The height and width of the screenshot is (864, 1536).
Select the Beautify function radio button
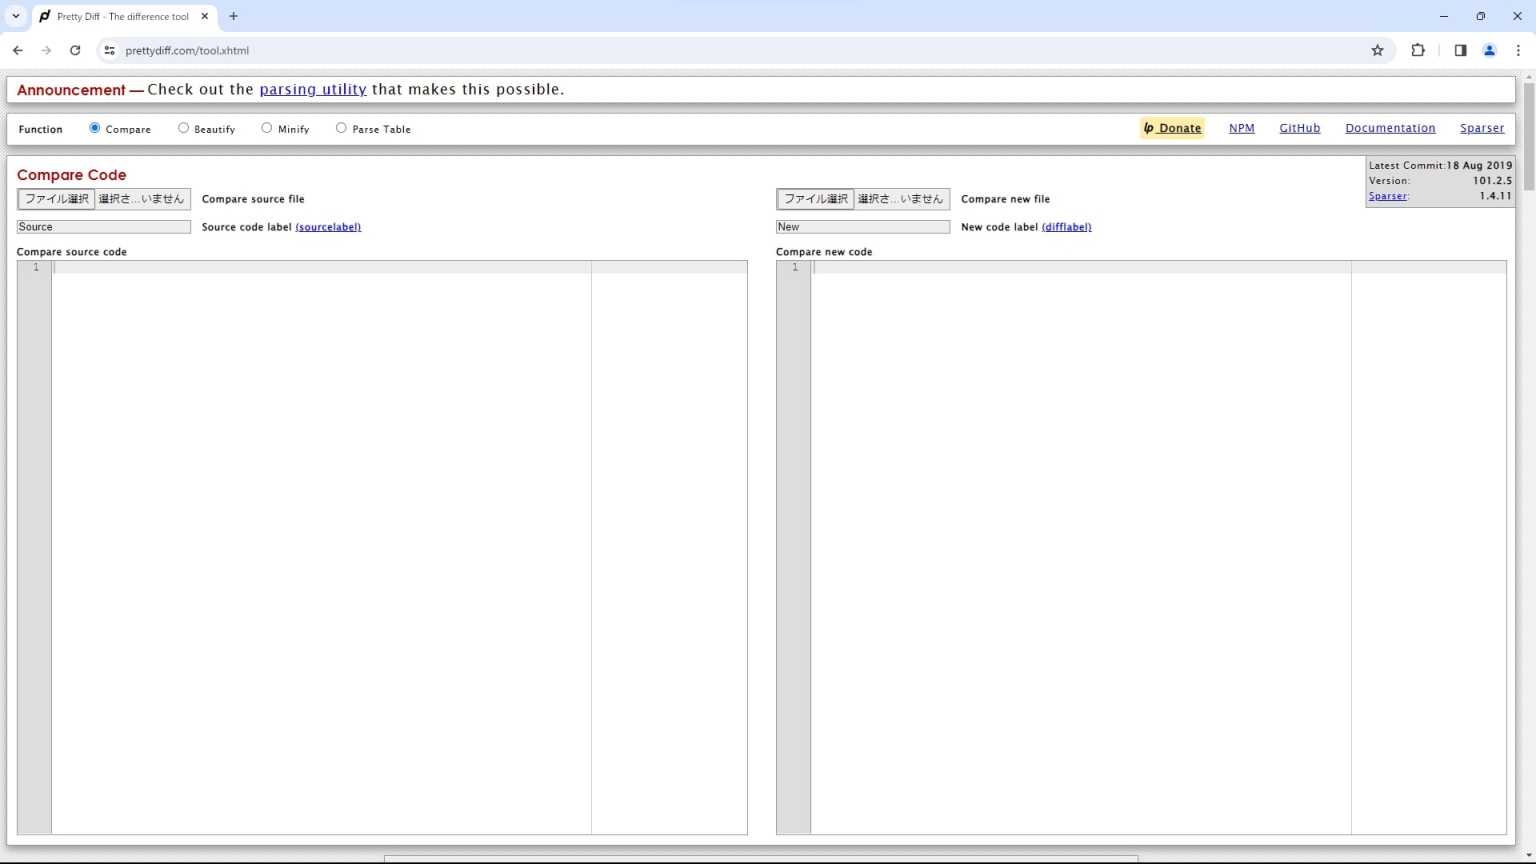pyautogui.click(x=183, y=128)
